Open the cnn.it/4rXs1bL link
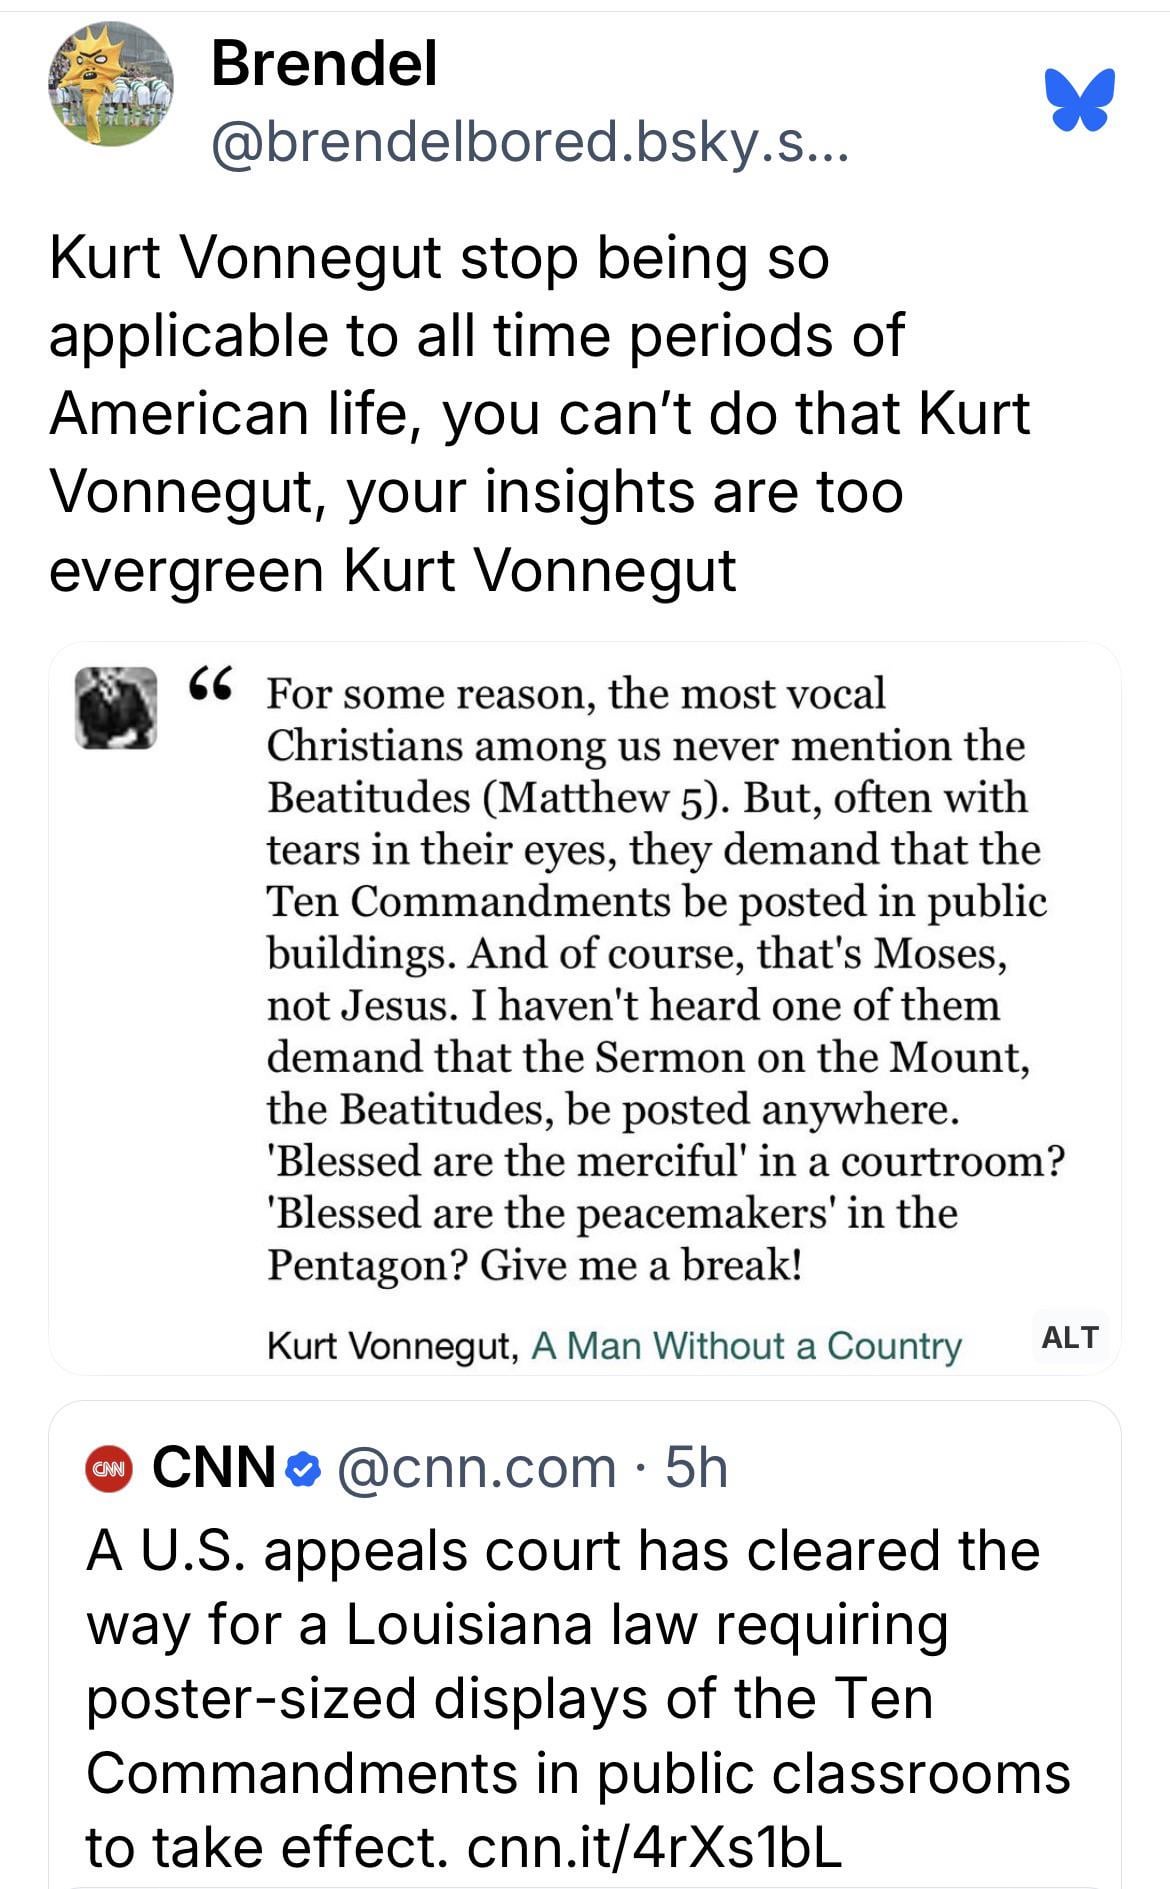1170x1889 pixels. coord(655,1848)
